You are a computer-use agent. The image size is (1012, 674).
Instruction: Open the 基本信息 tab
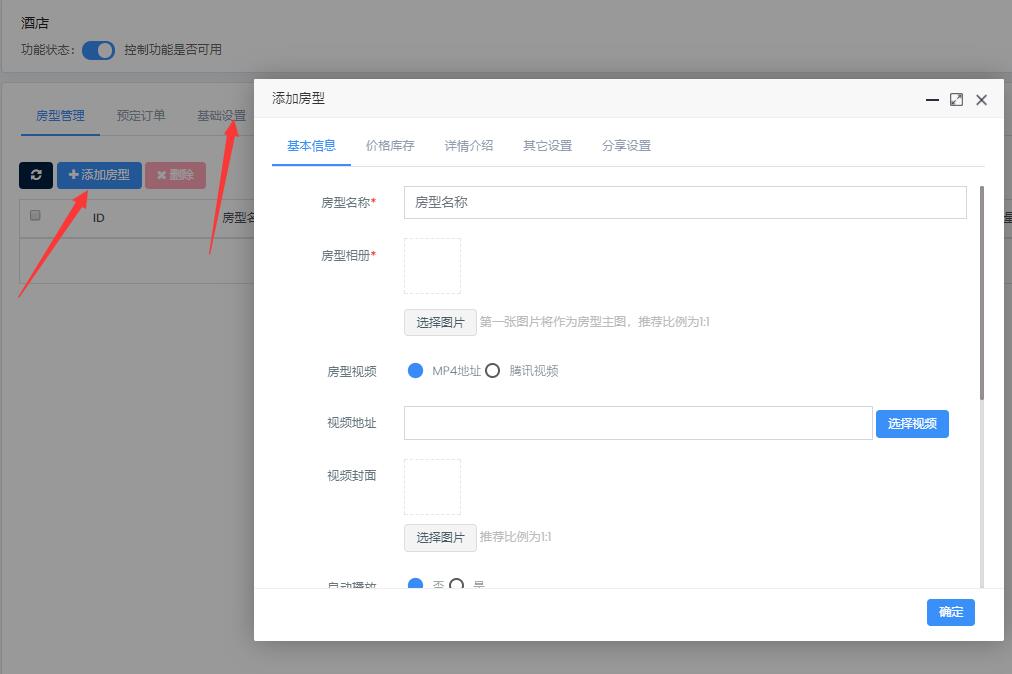tap(311, 146)
